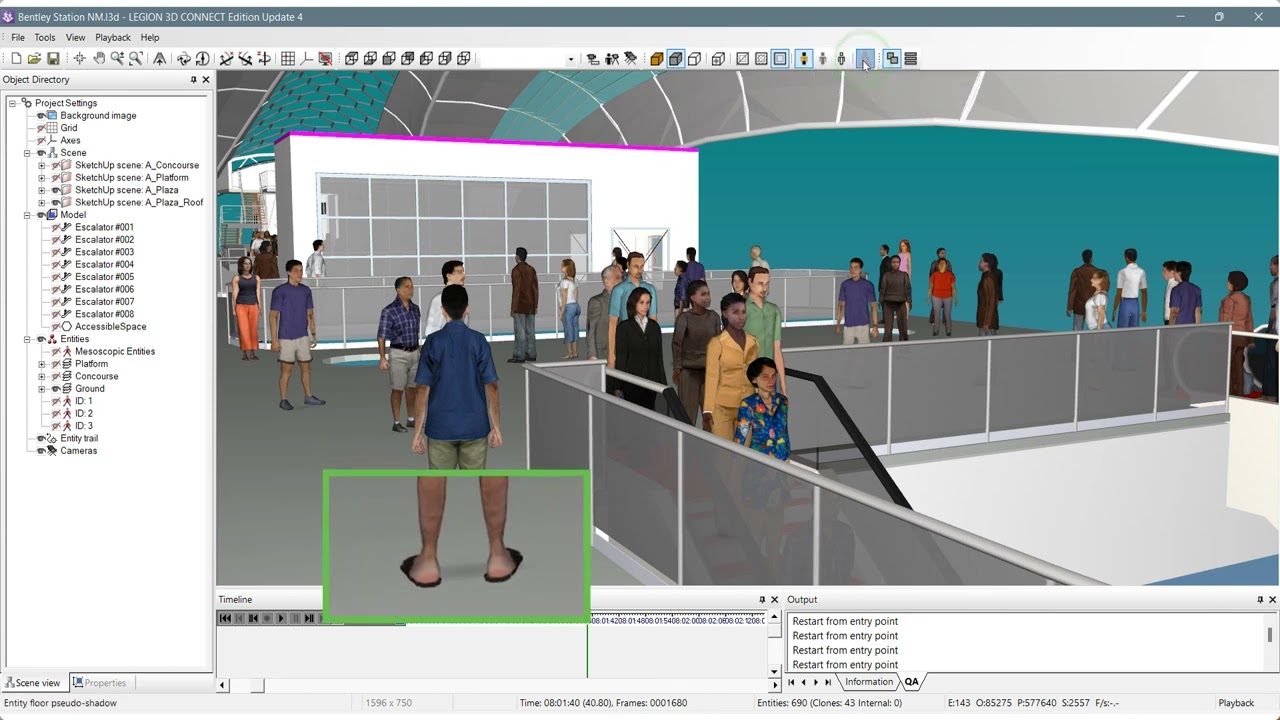Viewport: 1280px width, 720px height.
Task: Select the QA output tab
Action: (911, 682)
